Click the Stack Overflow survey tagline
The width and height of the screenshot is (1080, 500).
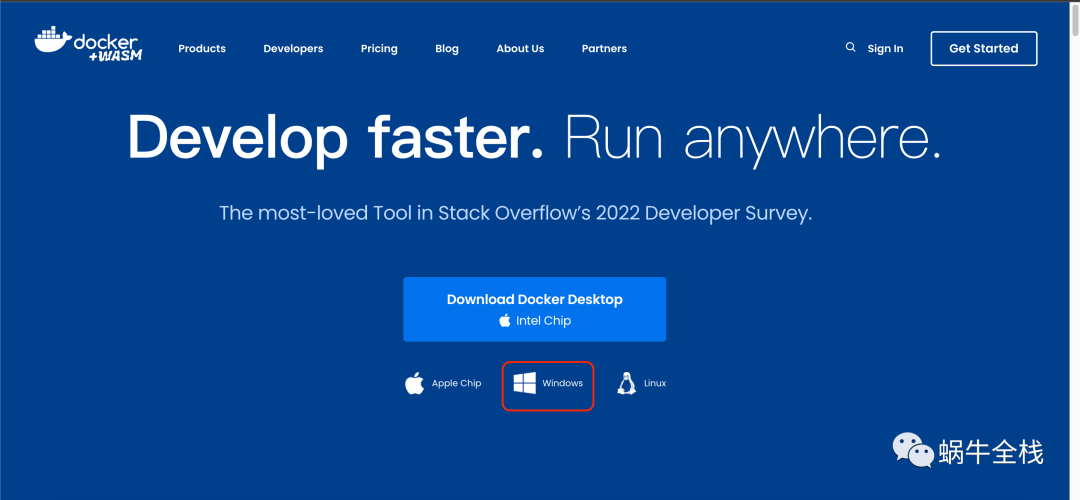click(515, 213)
